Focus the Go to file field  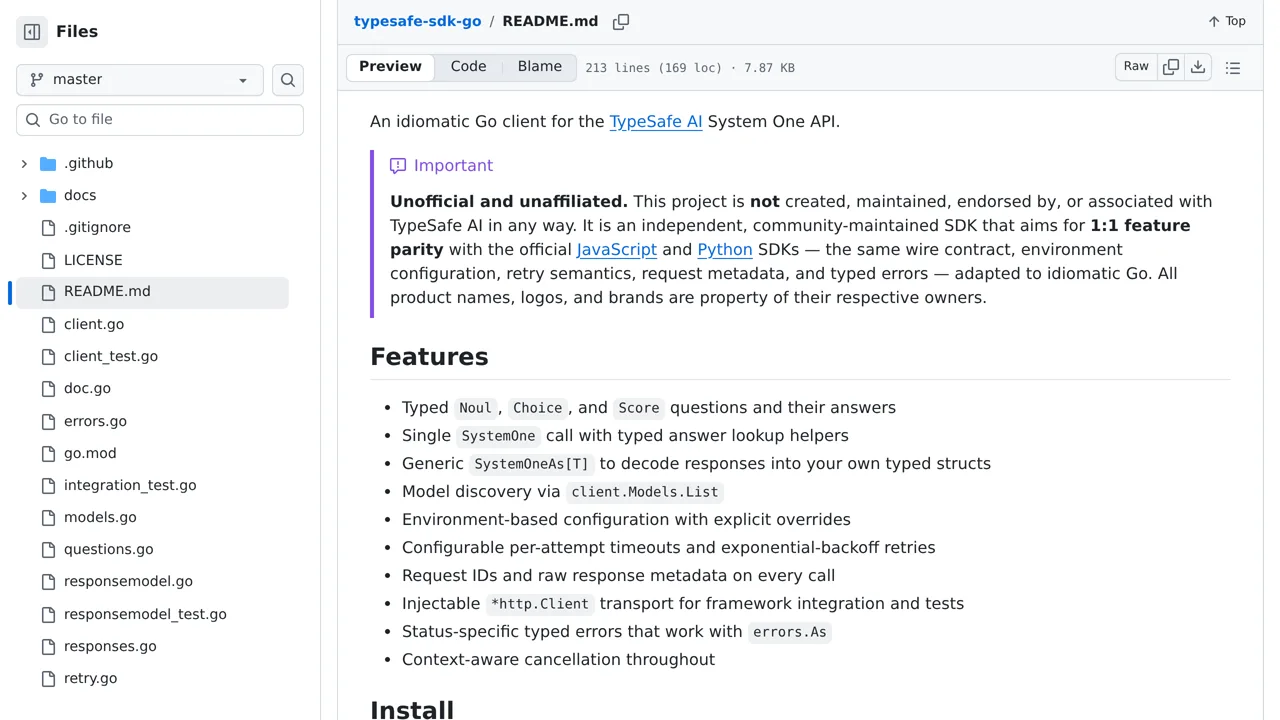pyautogui.click(x=160, y=120)
